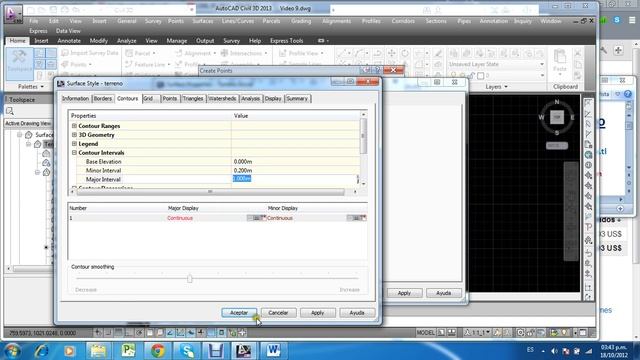Expand the 3D Geometry property group

point(74,135)
